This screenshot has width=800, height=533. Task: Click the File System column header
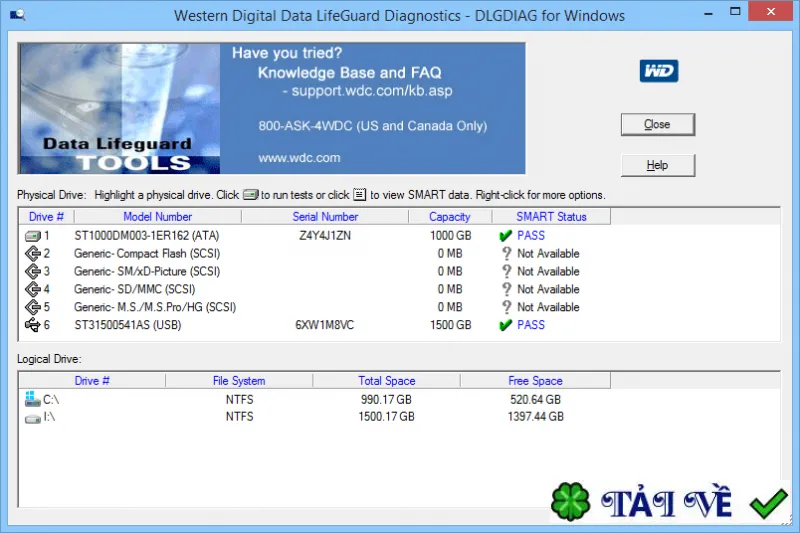239,381
